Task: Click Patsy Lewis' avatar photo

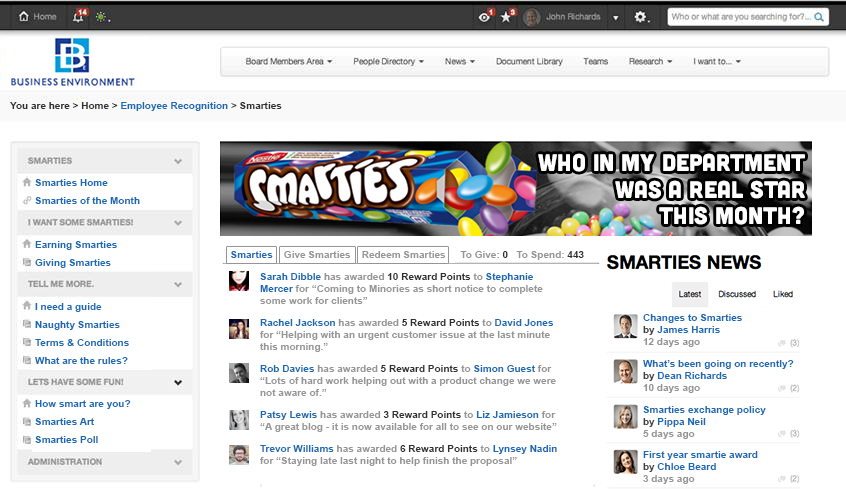Action: pos(239,419)
